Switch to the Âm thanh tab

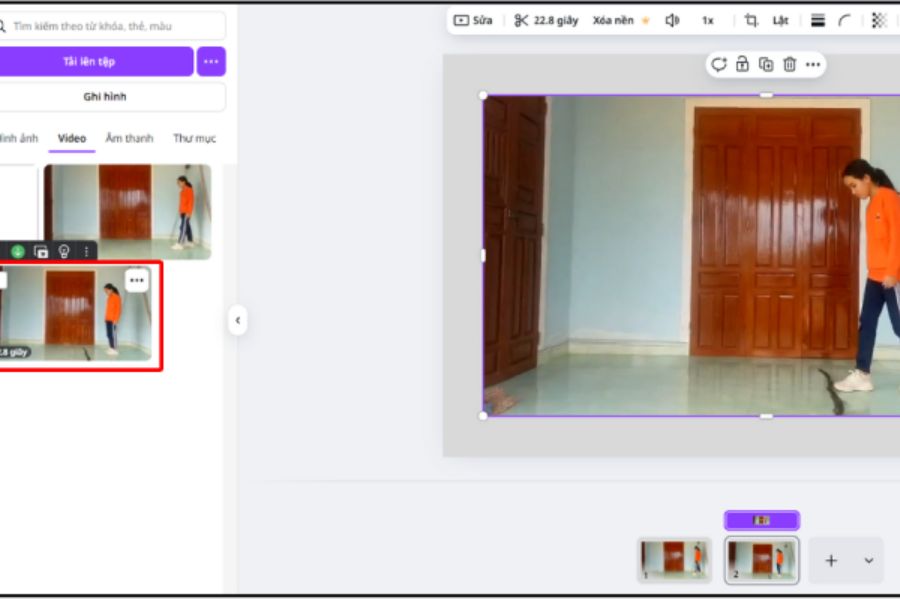pos(129,139)
